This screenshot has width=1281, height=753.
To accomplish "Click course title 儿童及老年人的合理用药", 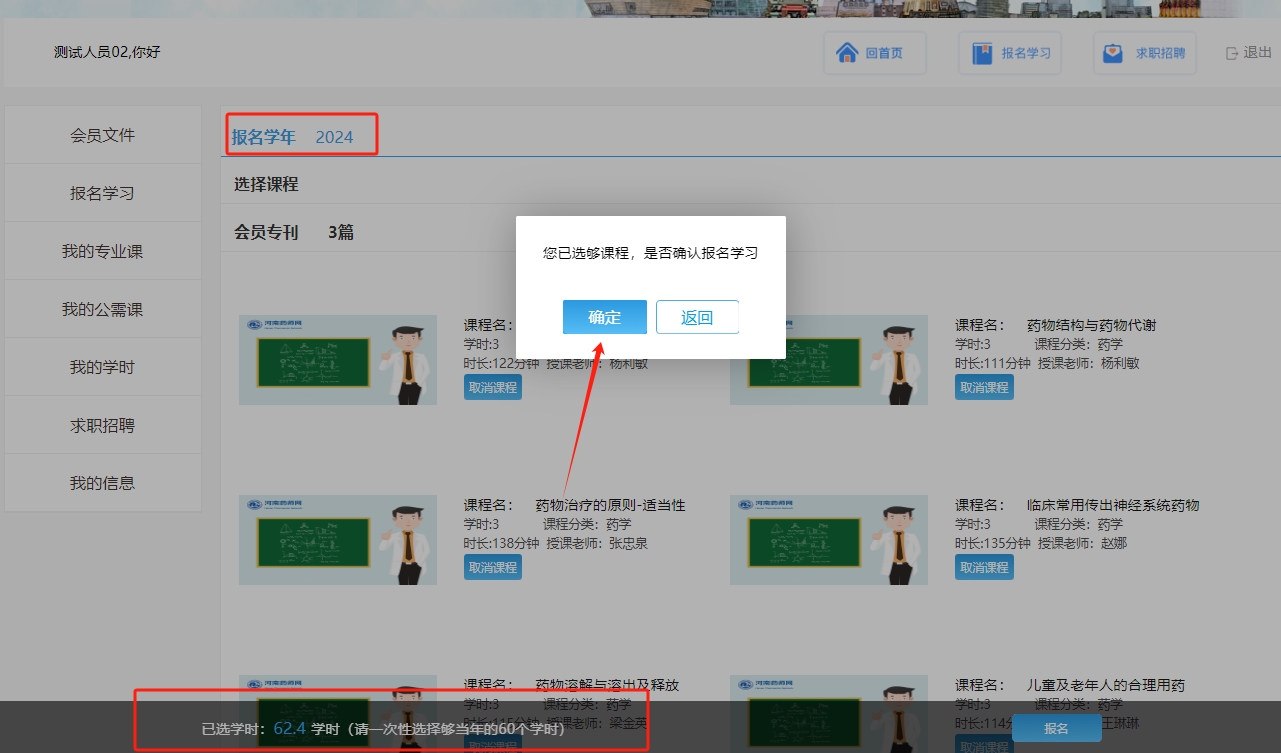I will coord(1106,685).
